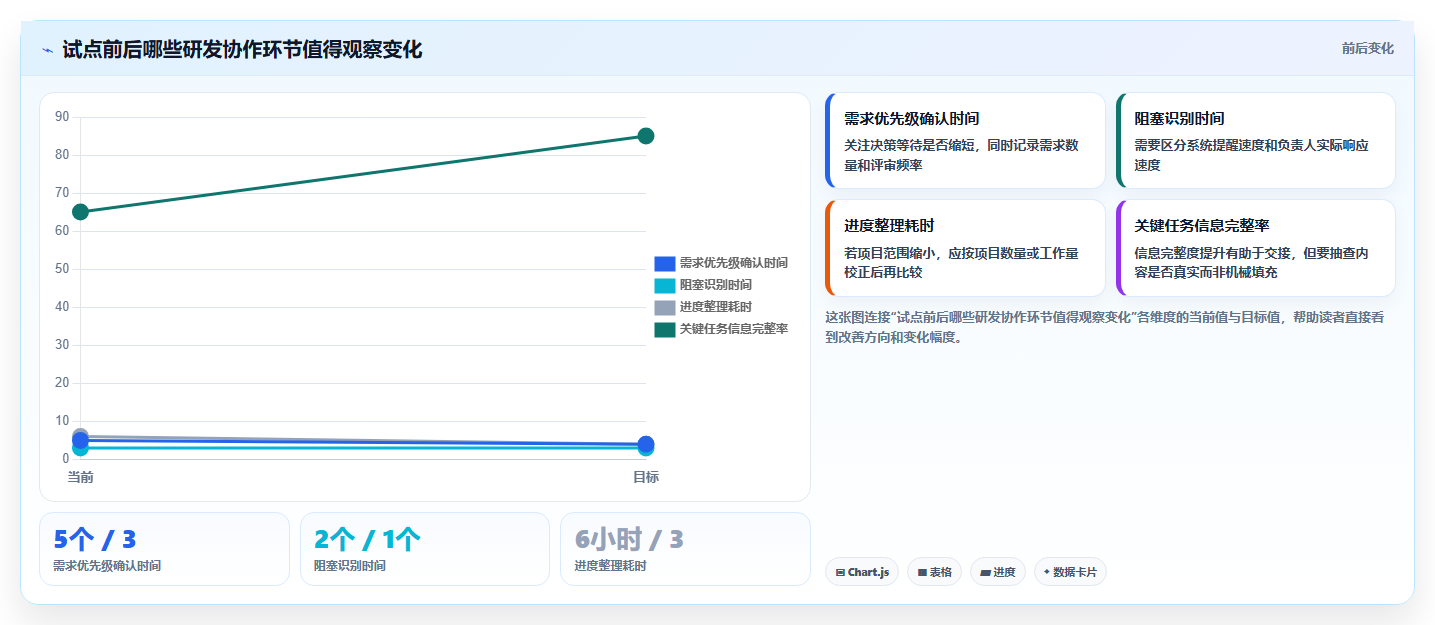
Task: Toggle 进度整理耗时 legend swatch
Action: tap(665, 307)
